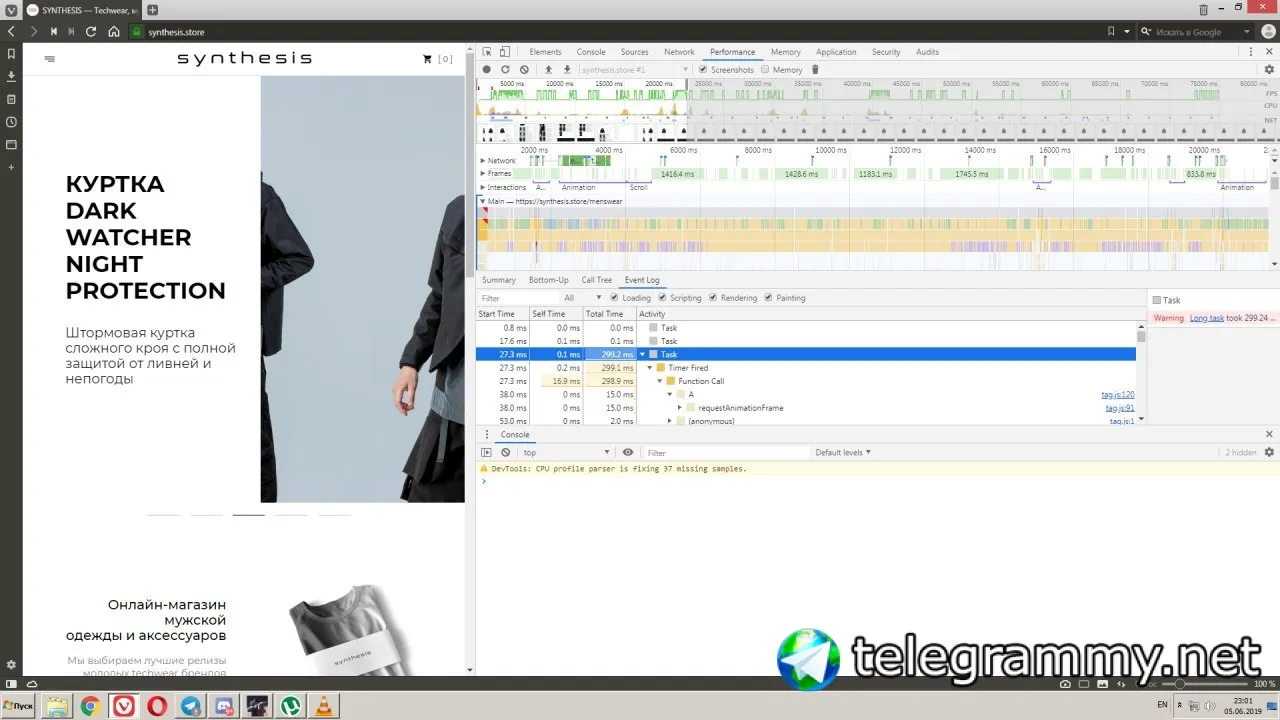
Task: Sort by the Total Time column header
Action: (x=608, y=314)
